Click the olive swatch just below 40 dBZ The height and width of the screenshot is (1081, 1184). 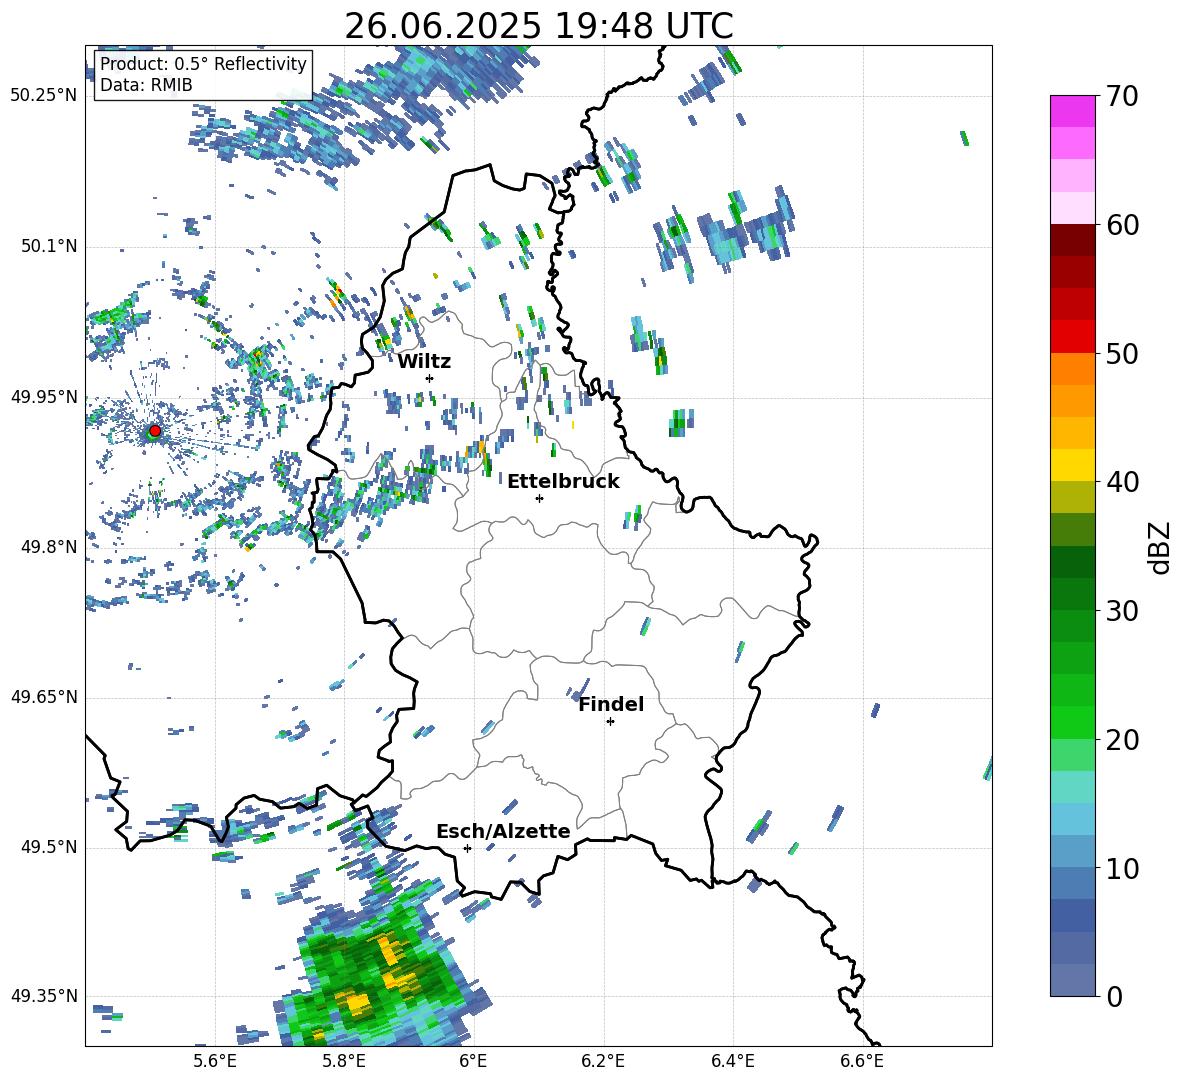point(1073,497)
